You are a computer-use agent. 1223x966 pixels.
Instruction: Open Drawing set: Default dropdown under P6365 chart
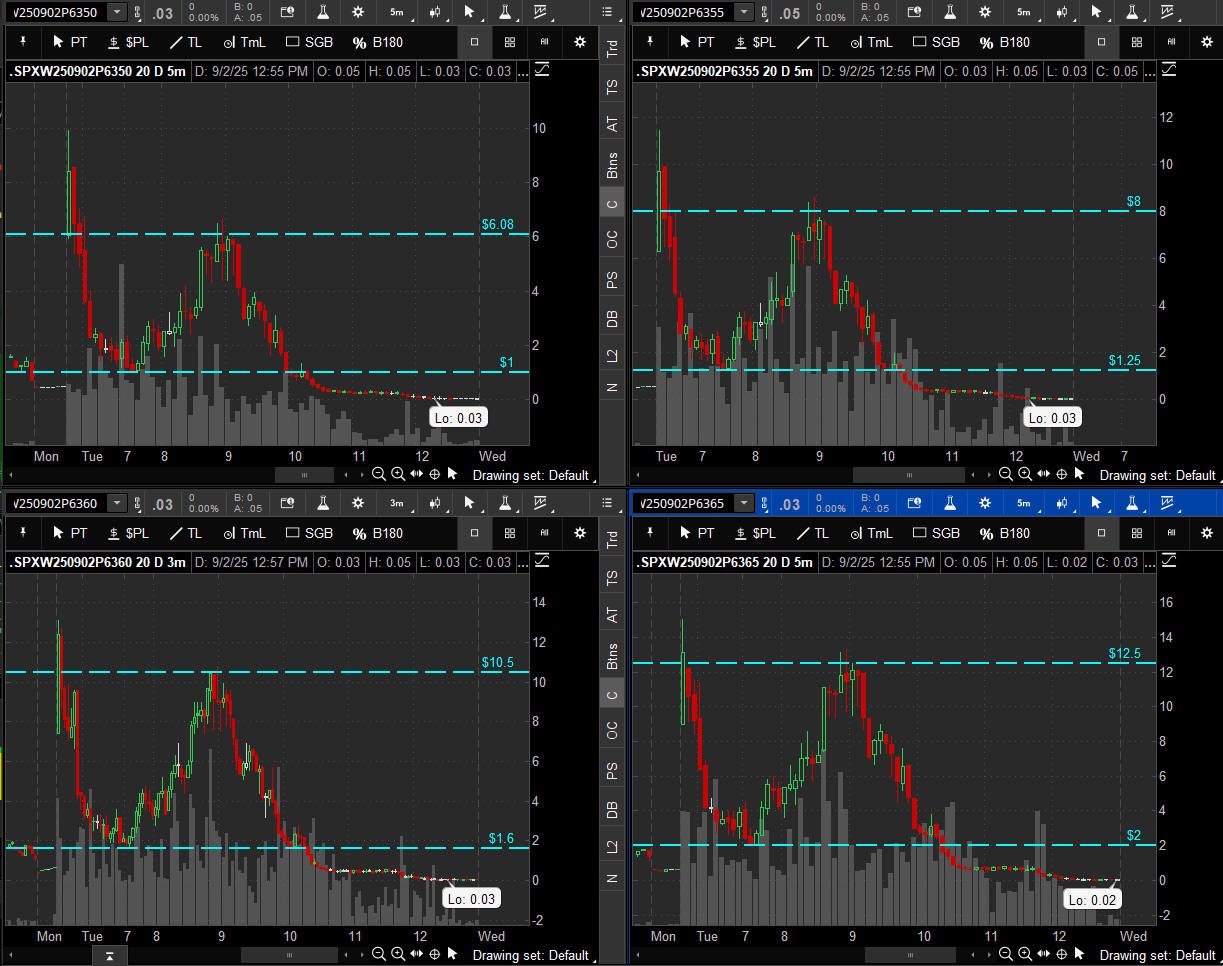(x=1157, y=955)
